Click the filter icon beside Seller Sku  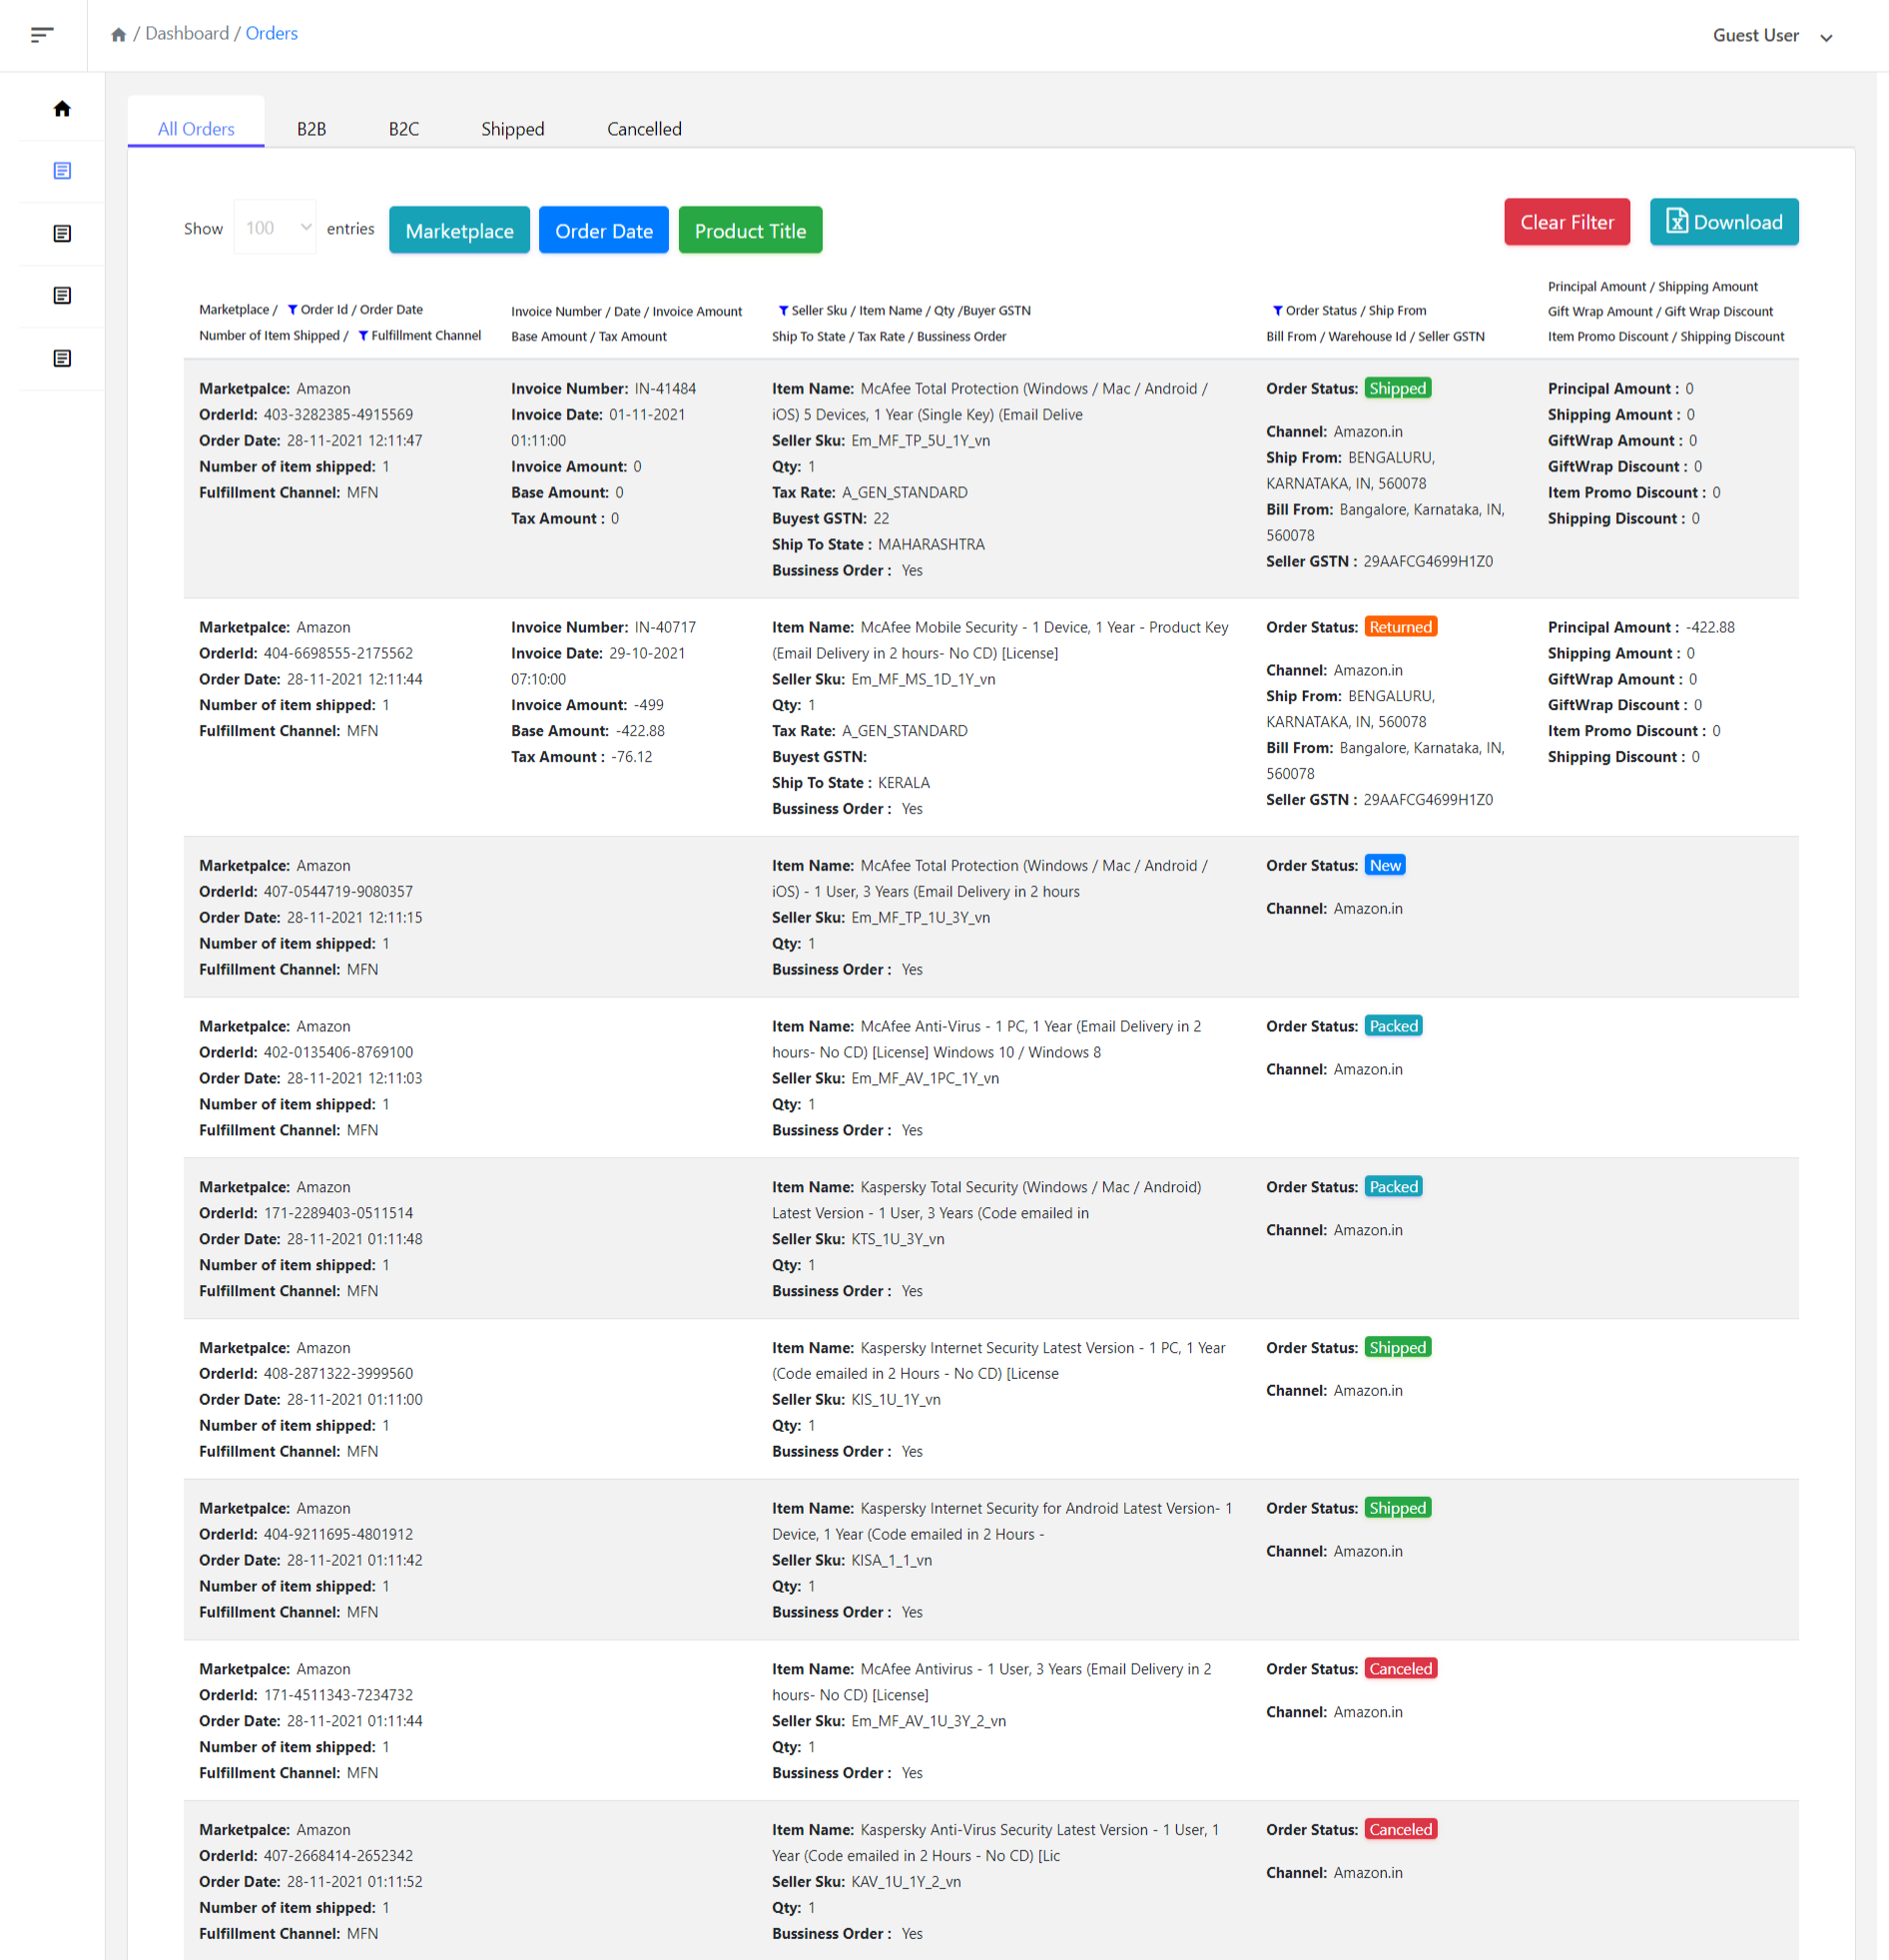[x=783, y=311]
